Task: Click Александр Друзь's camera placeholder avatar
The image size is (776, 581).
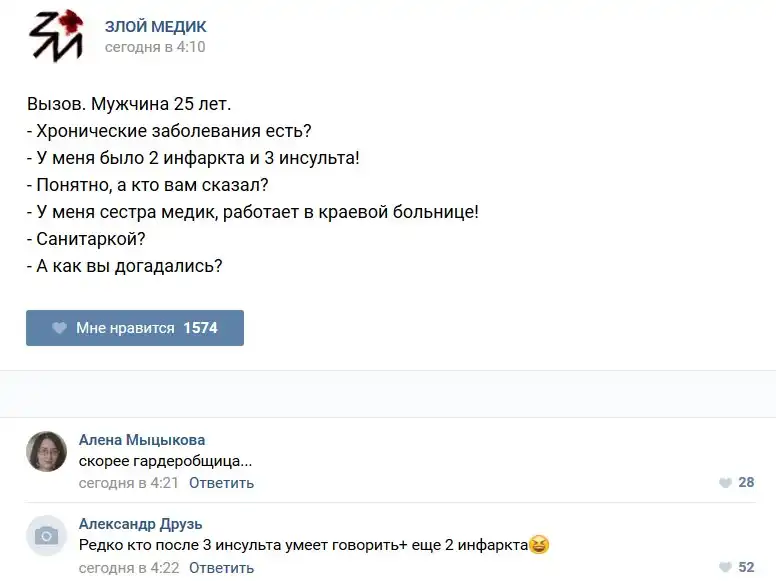Action: (x=46, y=536)
